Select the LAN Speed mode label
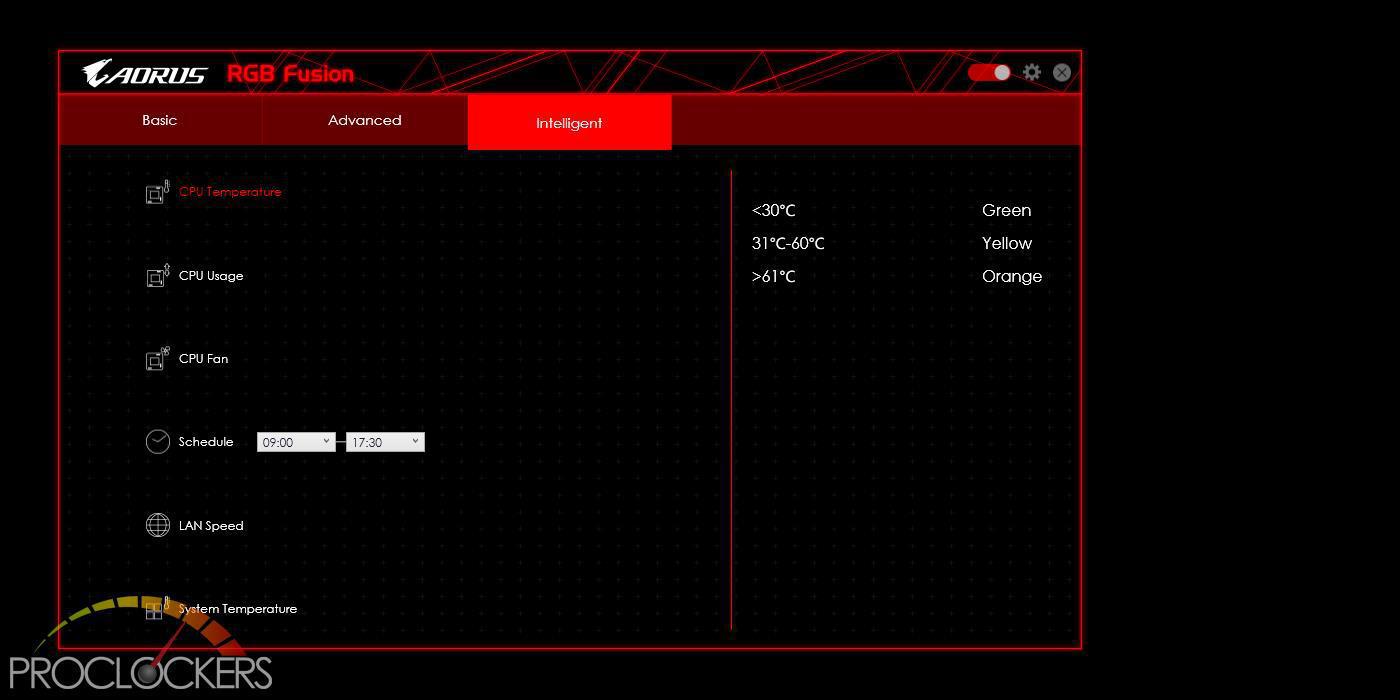This screenshot has height=700, width=1400. [211, 526]
